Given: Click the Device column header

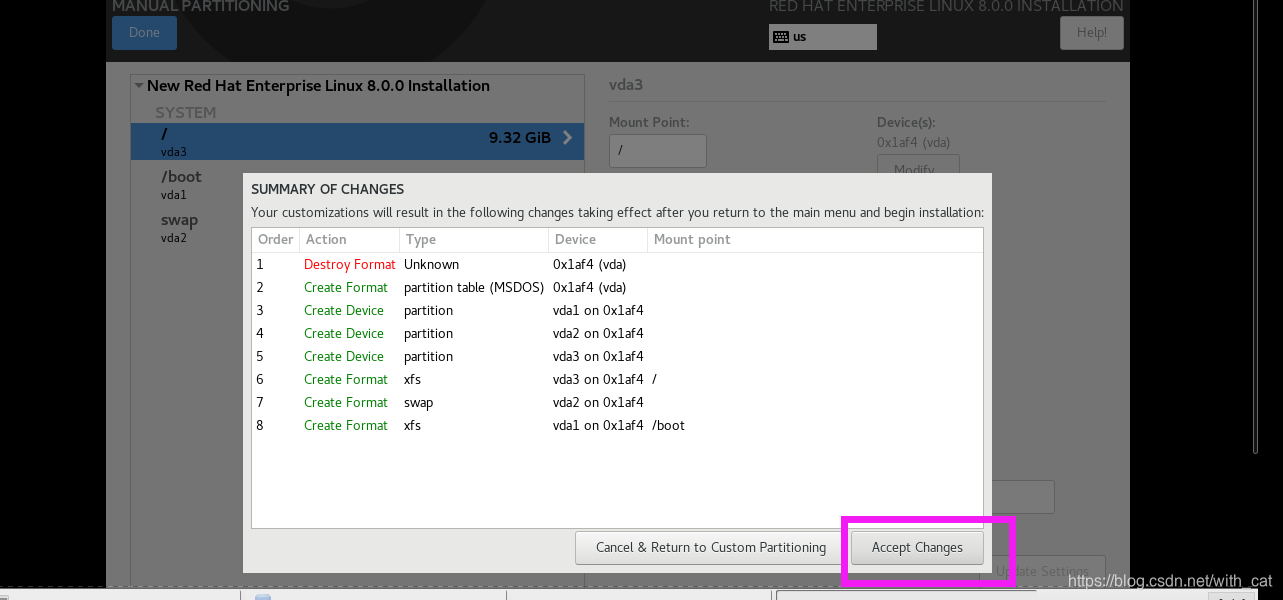Looking at the screenshot, I should (598, 240).
